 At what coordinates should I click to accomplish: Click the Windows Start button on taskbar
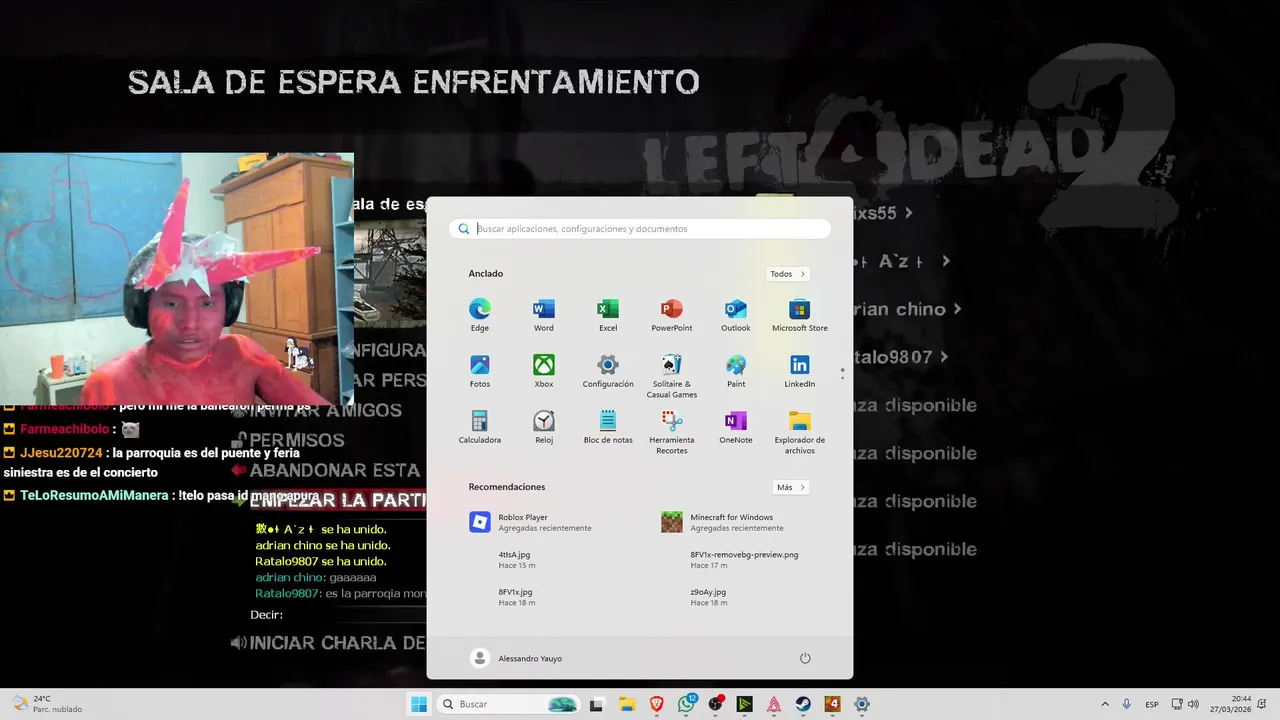(419, 704)
